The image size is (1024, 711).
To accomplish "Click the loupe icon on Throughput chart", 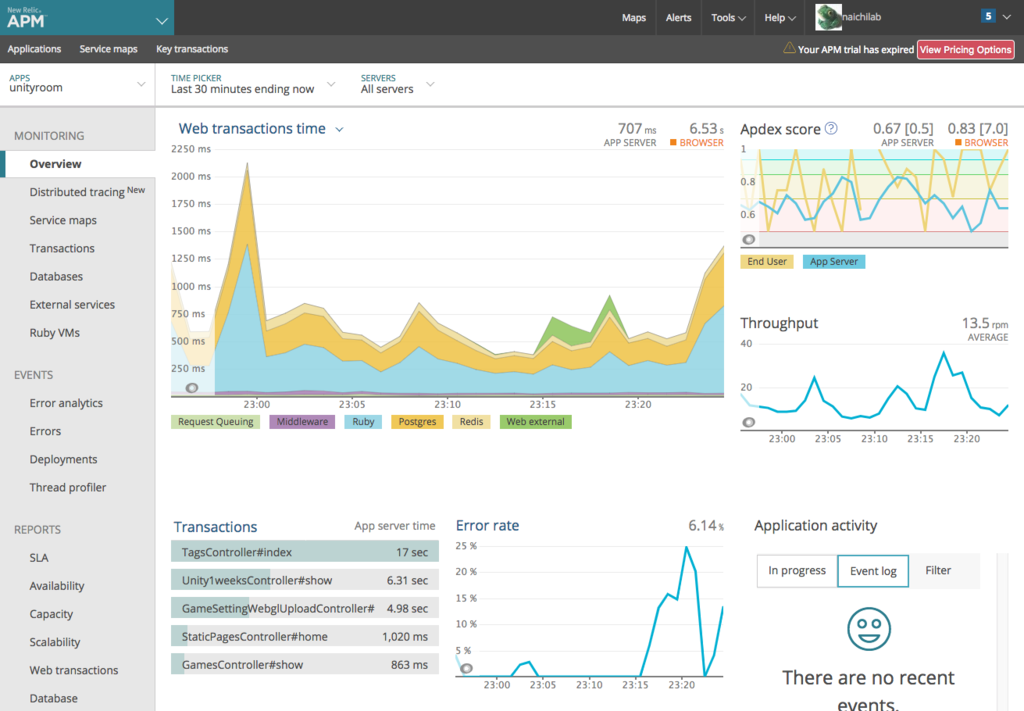I will coord(748,422).
